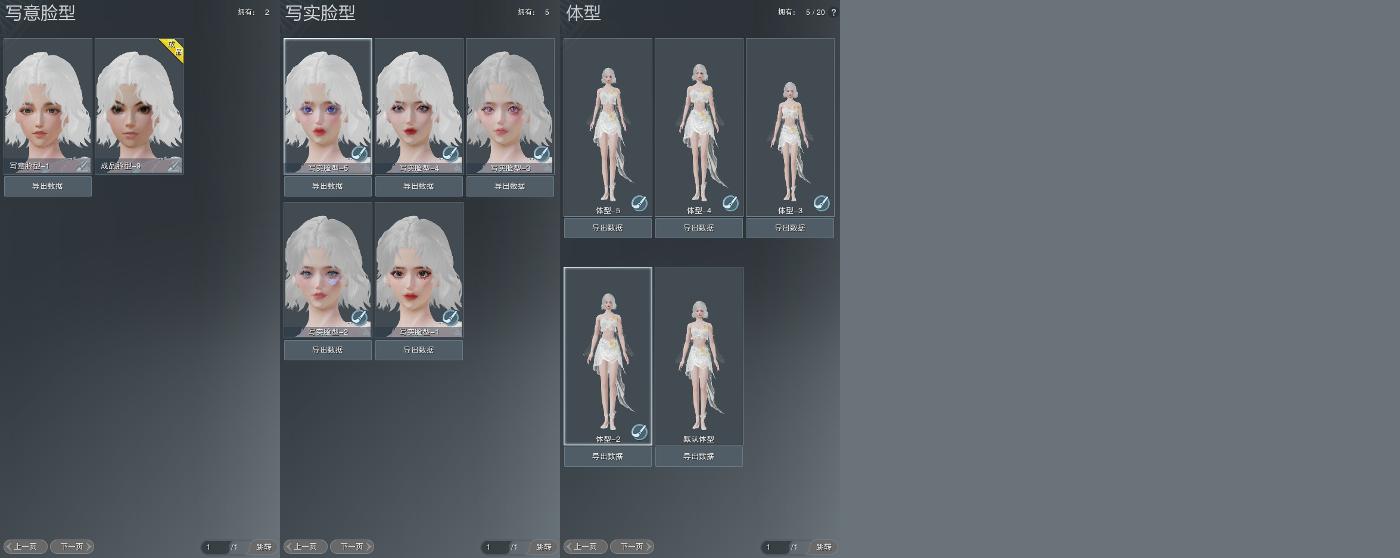Select the 写意脸型-1 face thumbnail
The height and width of the screenshot is (558, 1400).
48,106
